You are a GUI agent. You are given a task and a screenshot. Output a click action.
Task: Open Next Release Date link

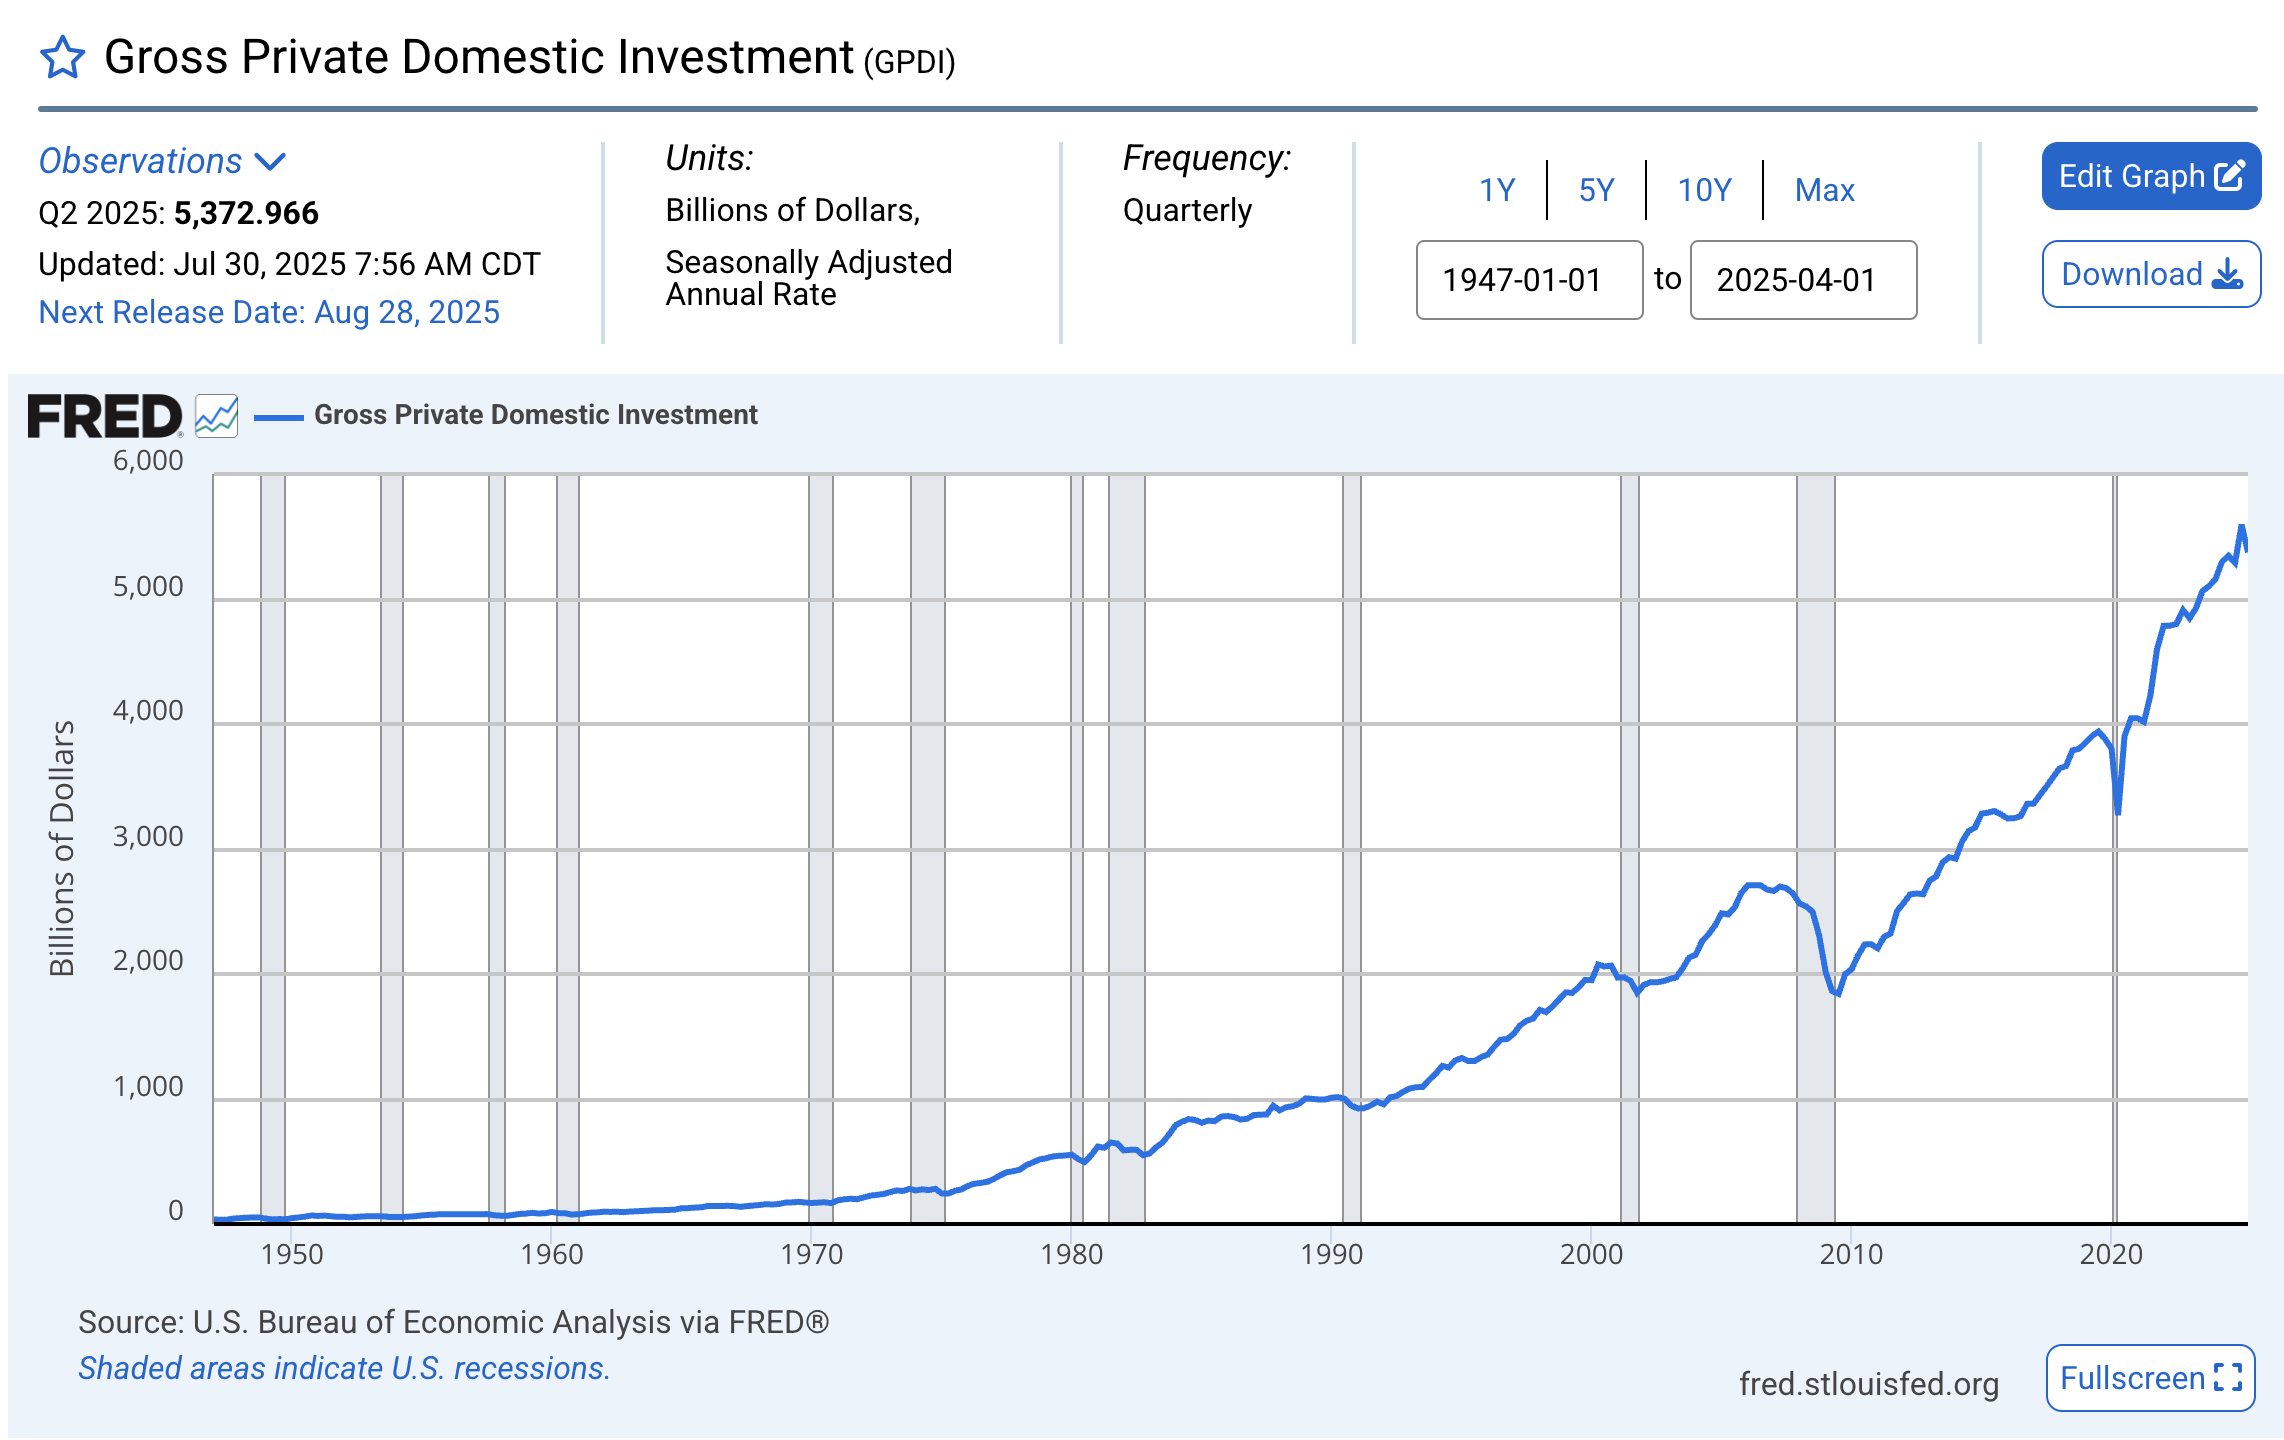point(269,312)
